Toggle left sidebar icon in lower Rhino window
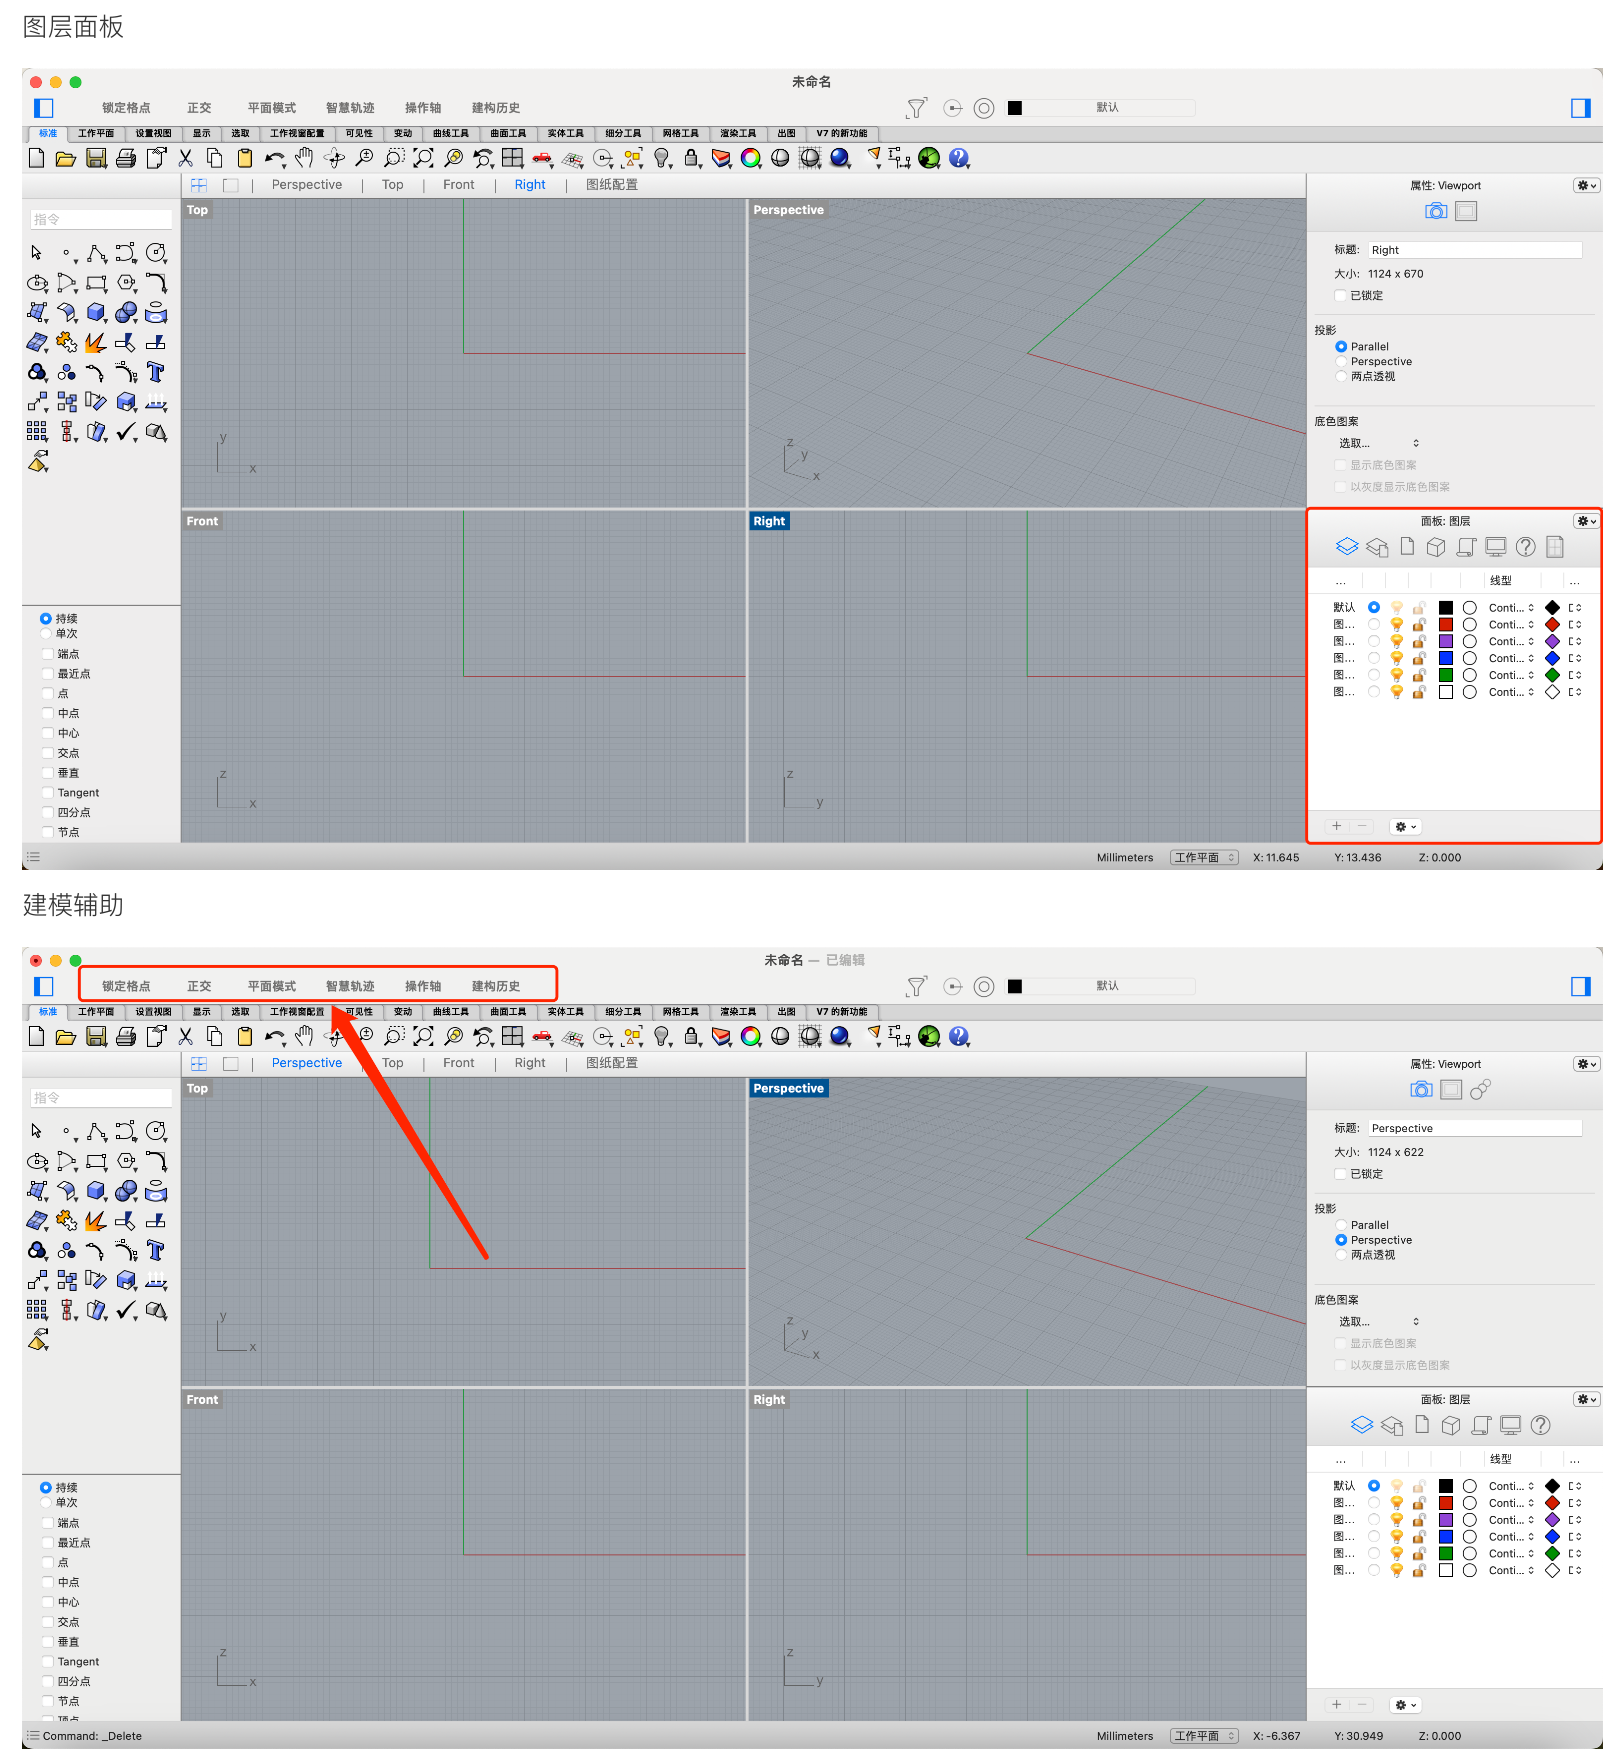The height and width of the screenshot is (1764, 1612). [43, 986]
